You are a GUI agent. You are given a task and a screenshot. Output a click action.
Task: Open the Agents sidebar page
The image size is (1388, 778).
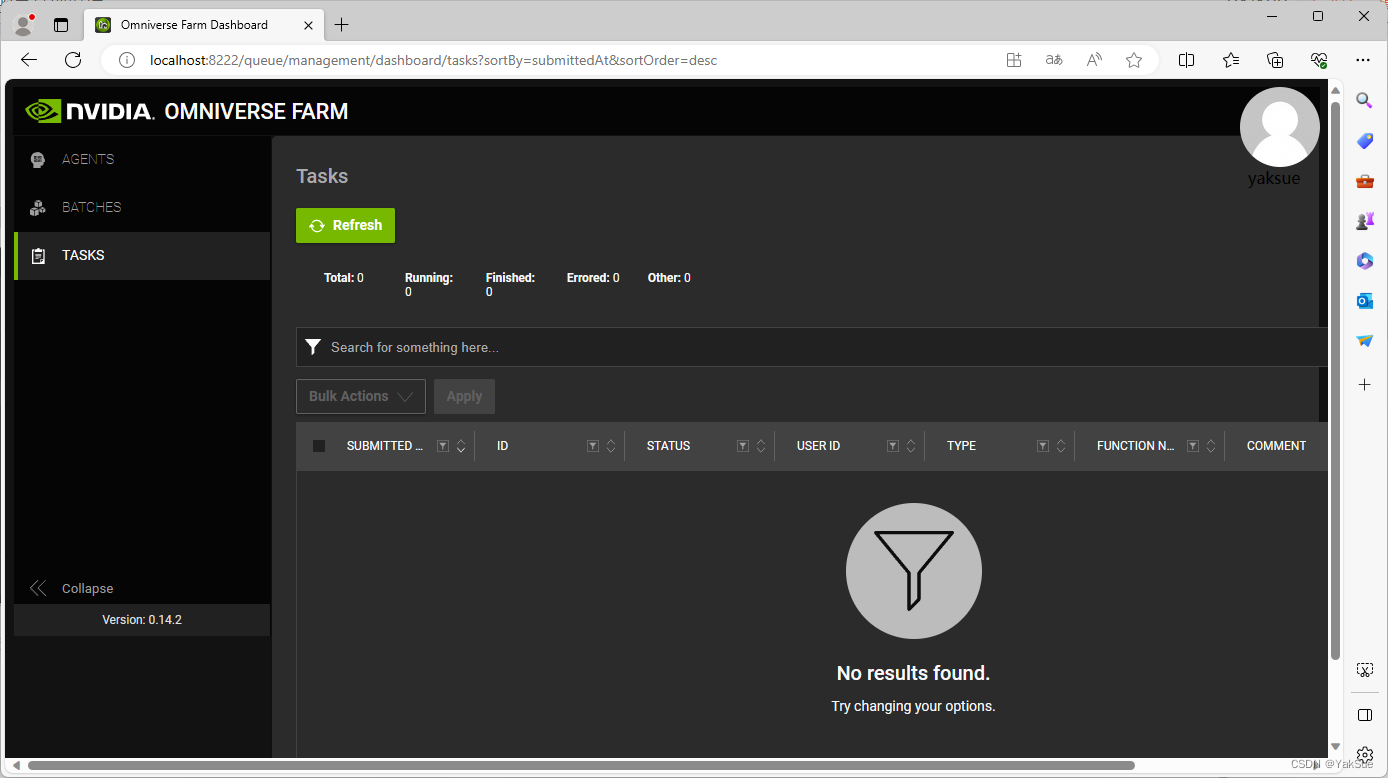click(x=142, y=160)
